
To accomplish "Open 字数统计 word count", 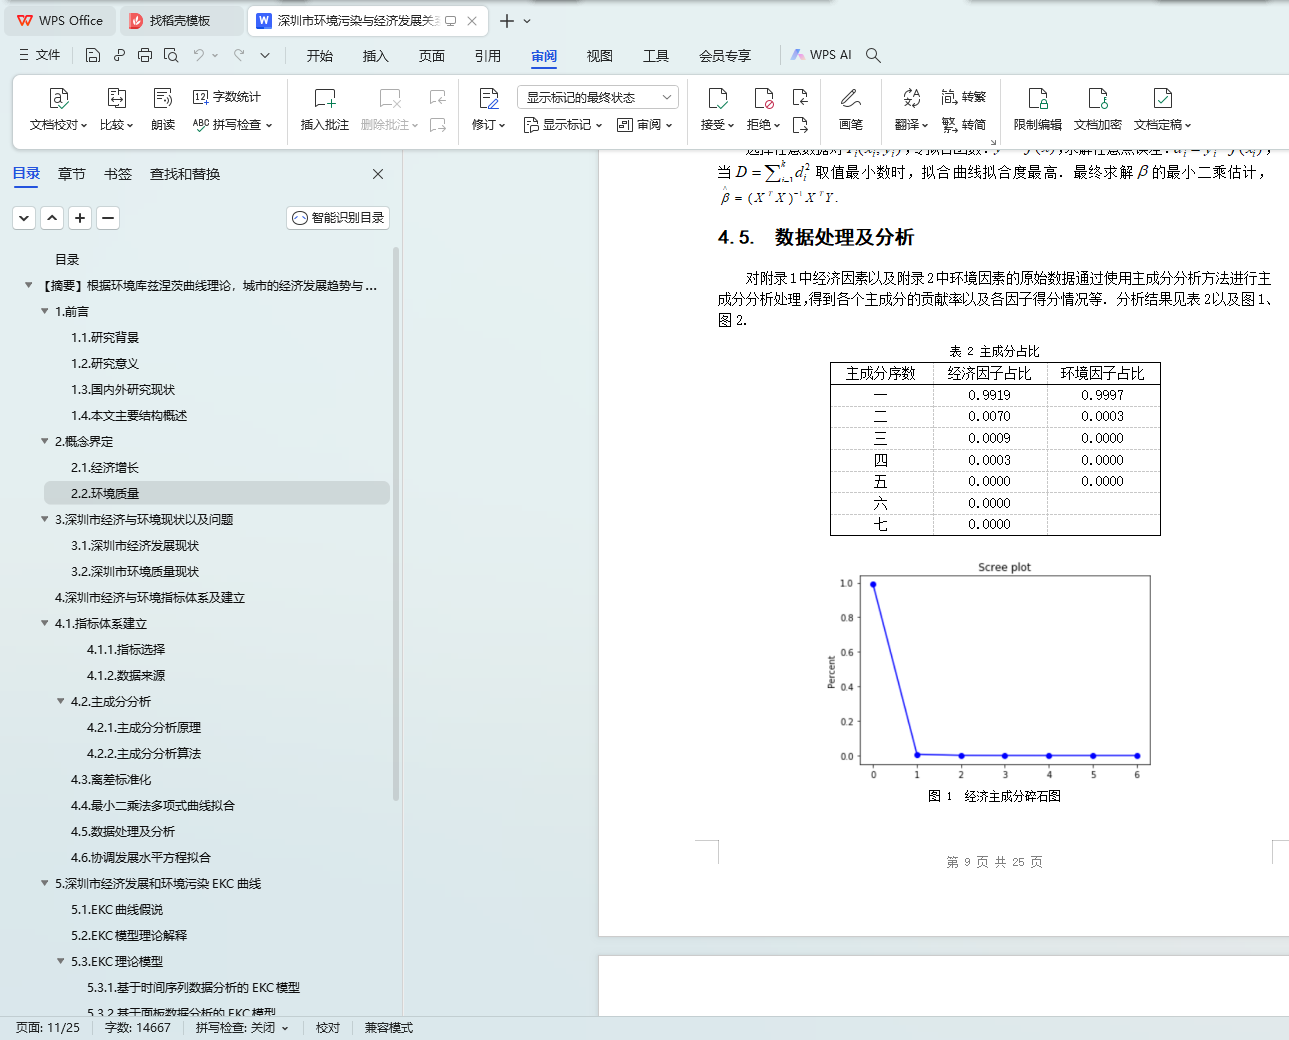I will [x=227, y=97].
